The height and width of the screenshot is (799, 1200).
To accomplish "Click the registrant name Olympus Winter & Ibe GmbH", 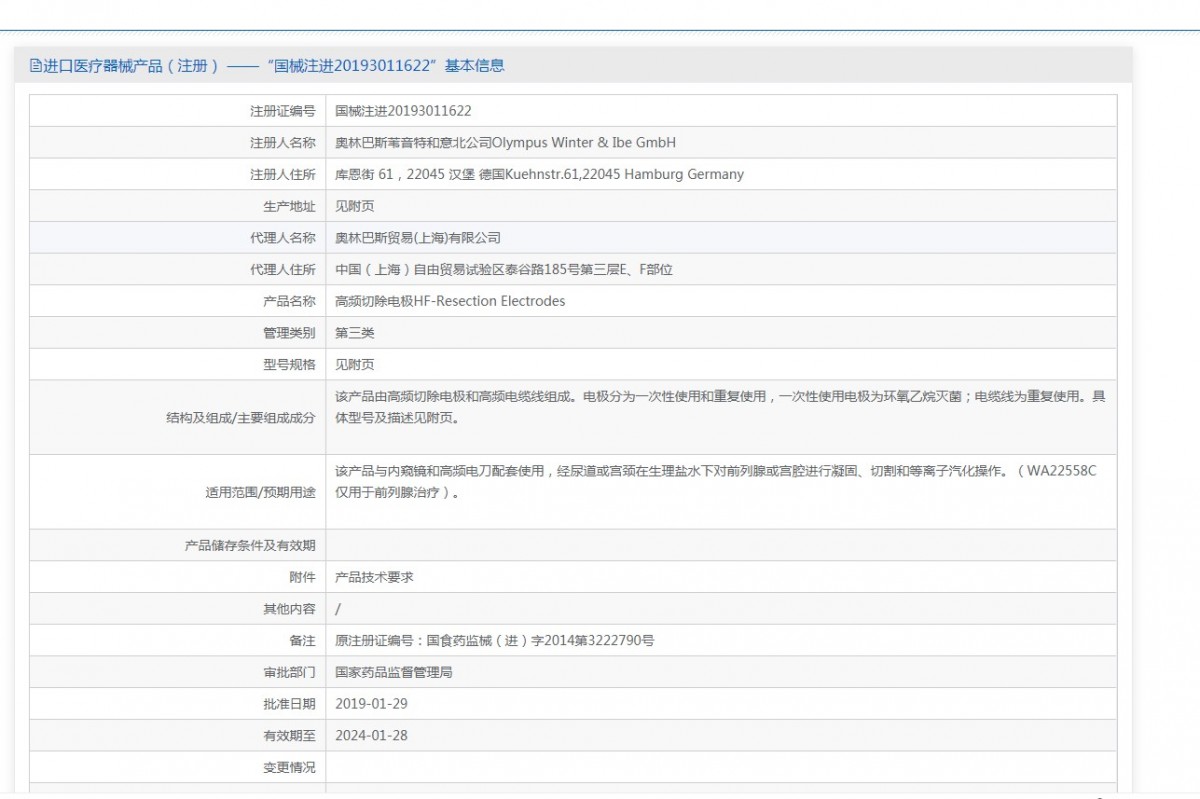I will click(584, 143).
